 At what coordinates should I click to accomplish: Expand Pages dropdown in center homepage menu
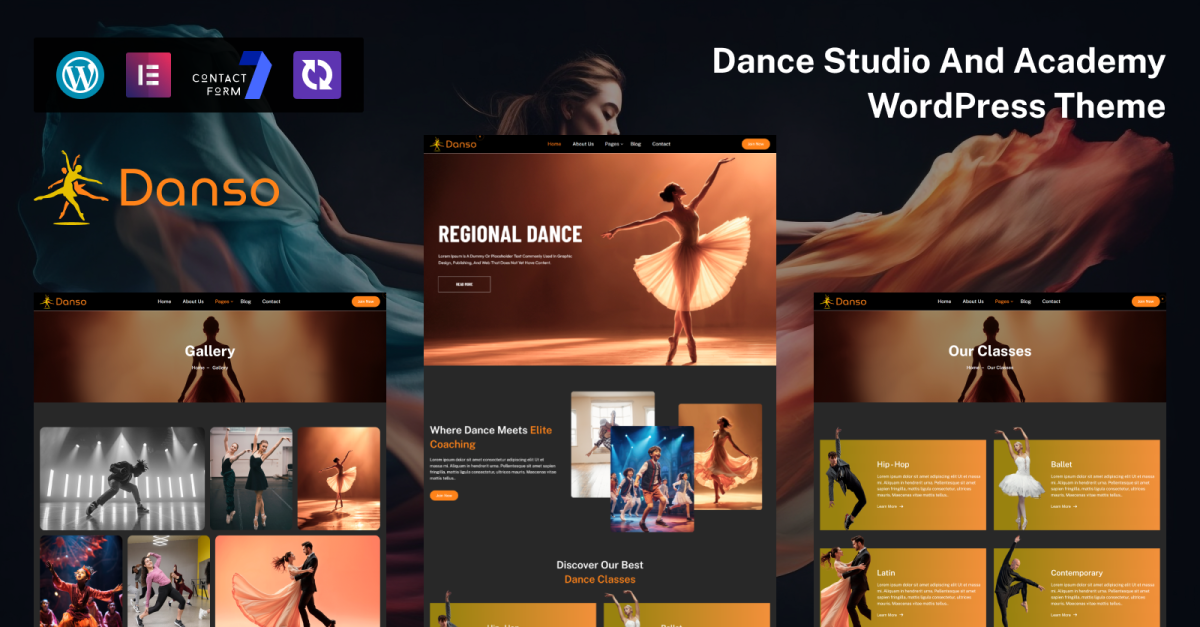[613, 144]
